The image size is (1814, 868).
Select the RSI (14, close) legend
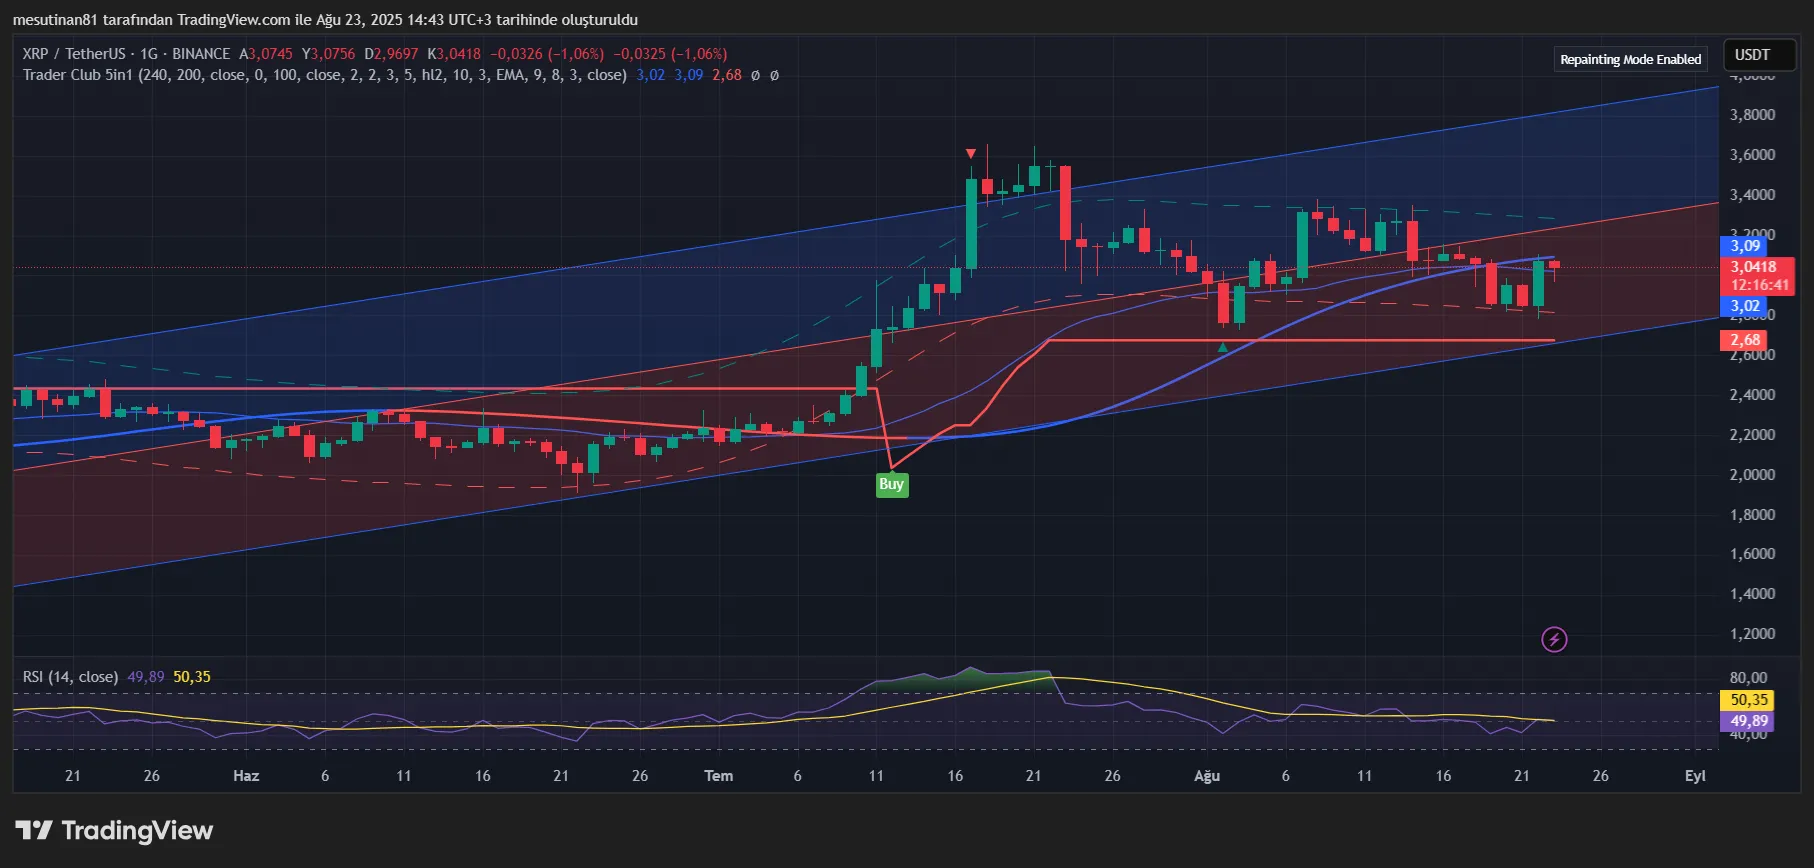(70, 677)
